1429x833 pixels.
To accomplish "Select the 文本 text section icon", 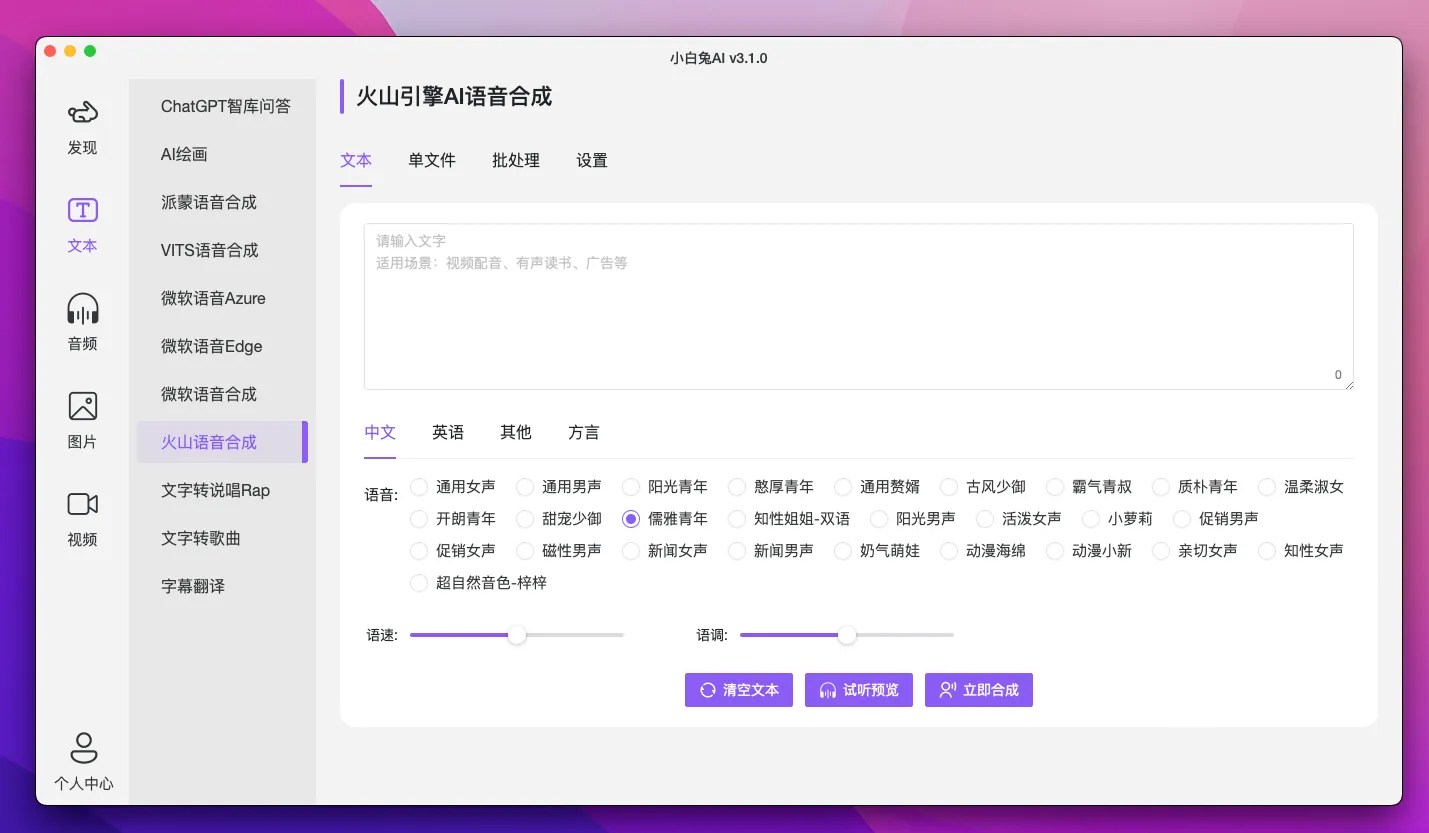I will tap(82, 210).
